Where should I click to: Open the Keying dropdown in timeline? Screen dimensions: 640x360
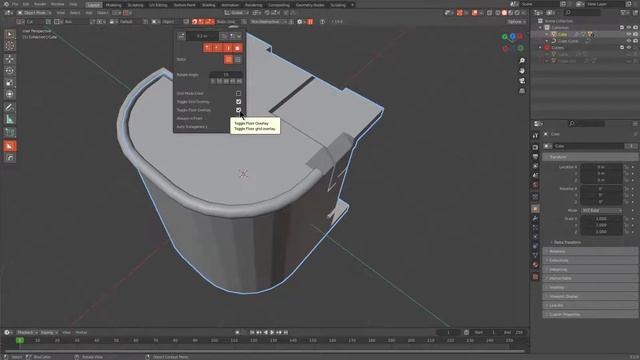pyautogui.click(x=49, y=332)
